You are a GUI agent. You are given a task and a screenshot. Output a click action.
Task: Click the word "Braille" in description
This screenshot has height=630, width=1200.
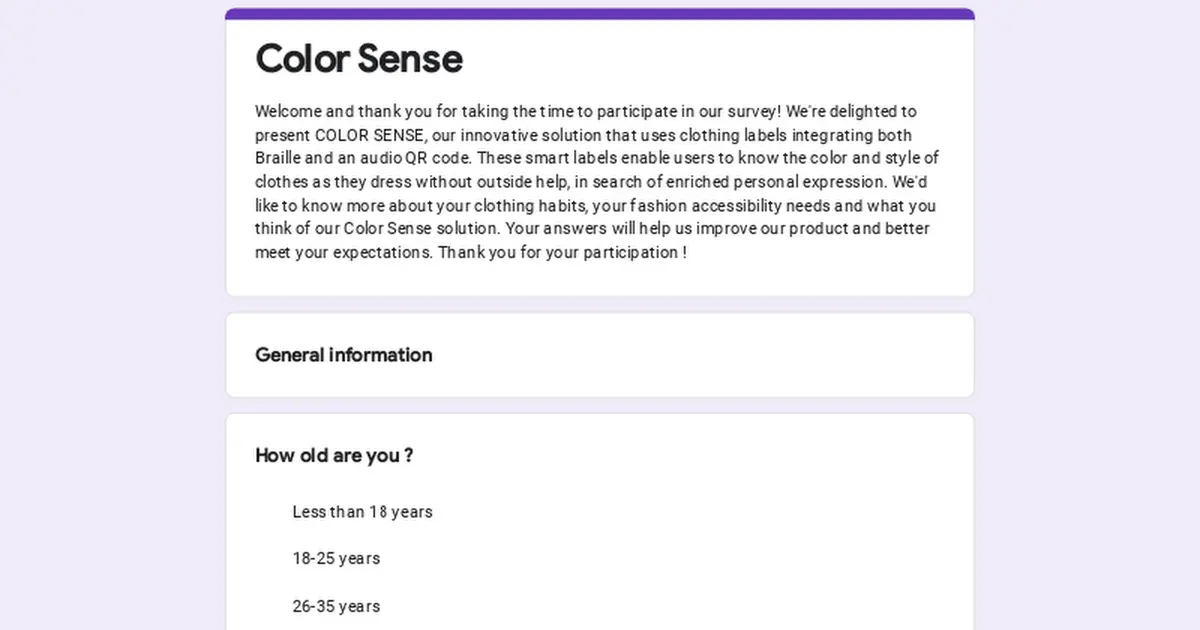point(278,158)
